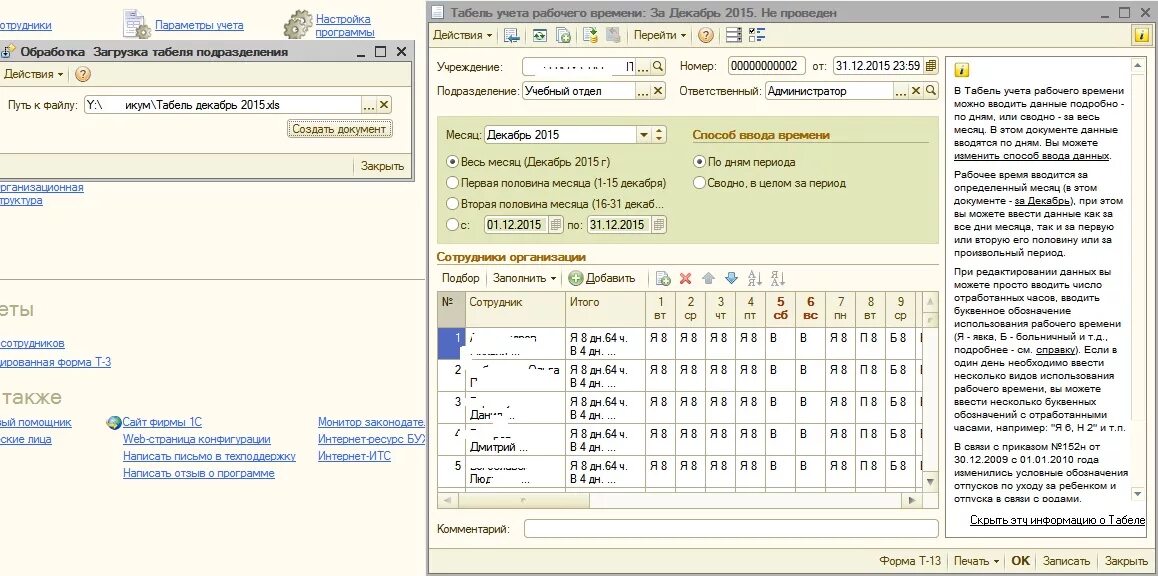The image size is (1158, 576).
Task: Click the post document icon with coins
Action: (589, 35)
